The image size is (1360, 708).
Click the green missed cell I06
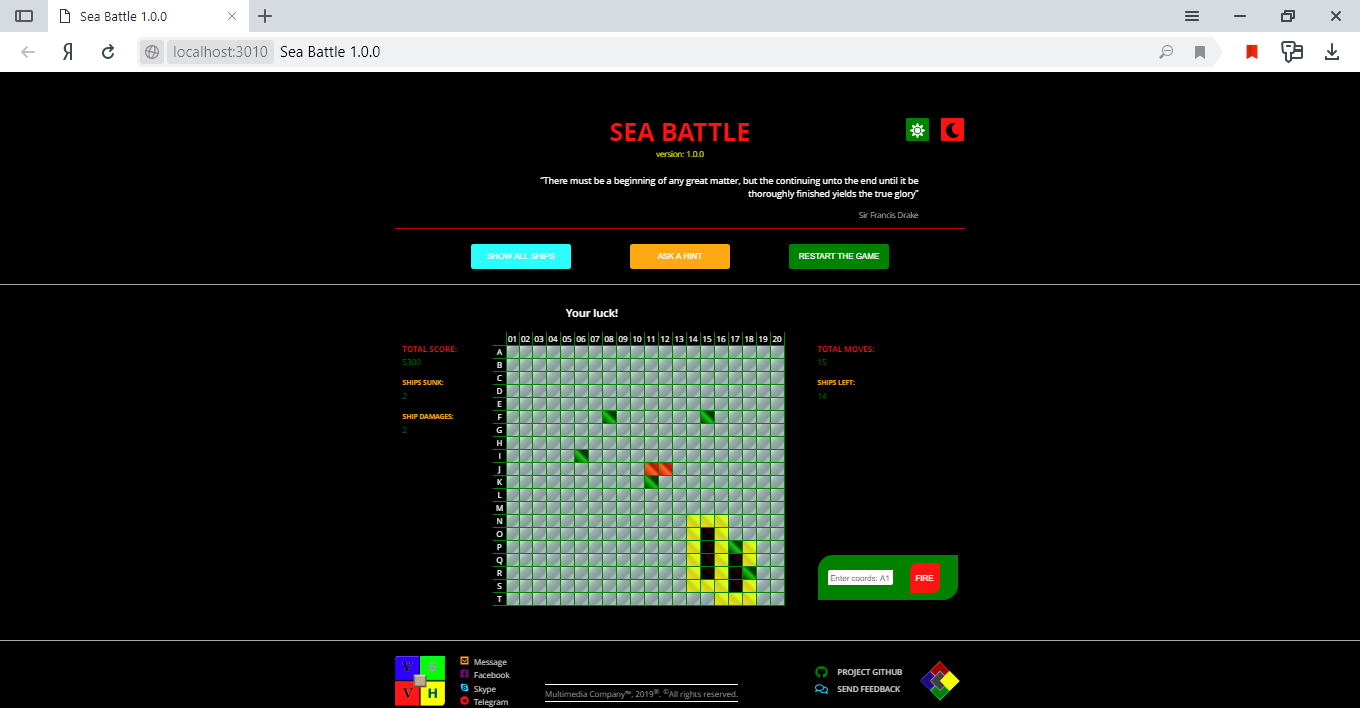point(582,456)
